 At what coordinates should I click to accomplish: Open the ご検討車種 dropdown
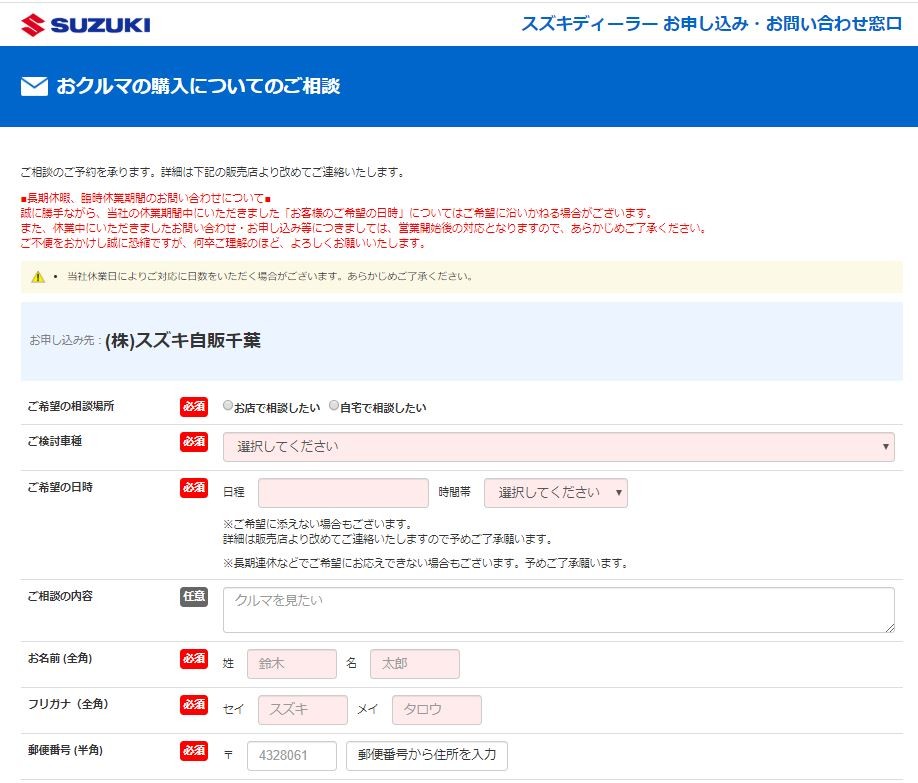[559, 447]
